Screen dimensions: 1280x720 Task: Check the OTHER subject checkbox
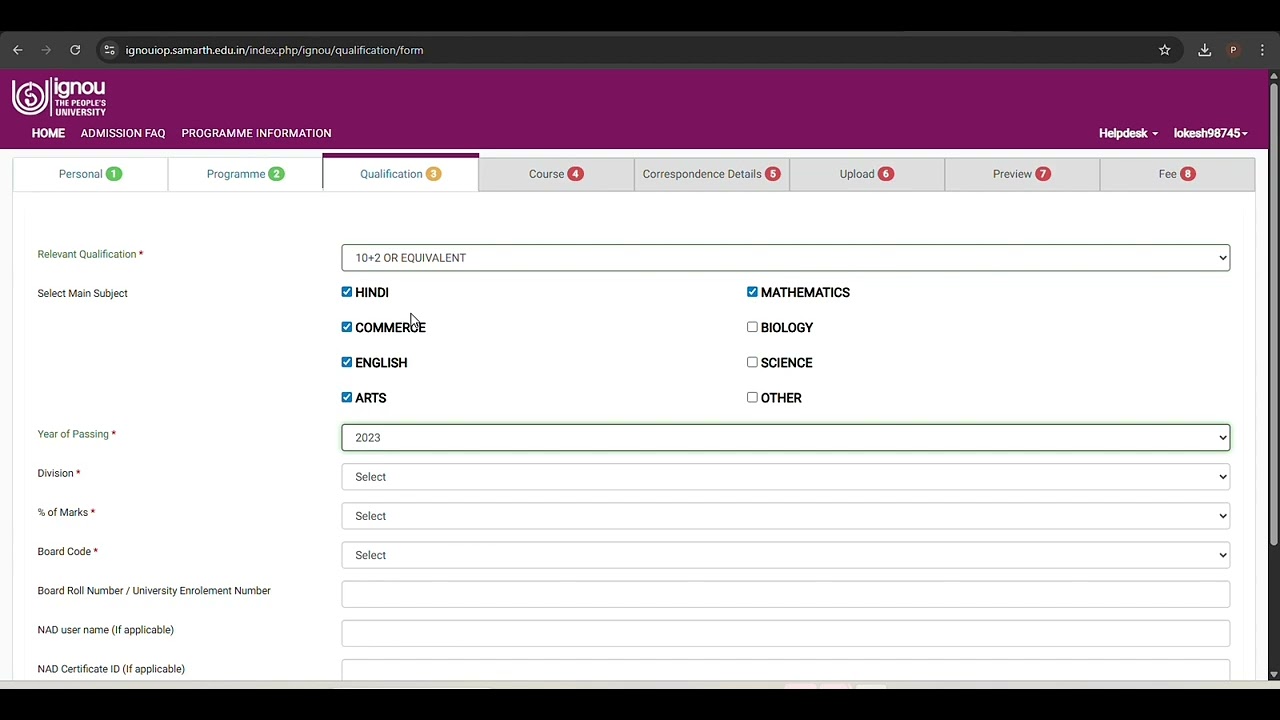coord(752,397)
